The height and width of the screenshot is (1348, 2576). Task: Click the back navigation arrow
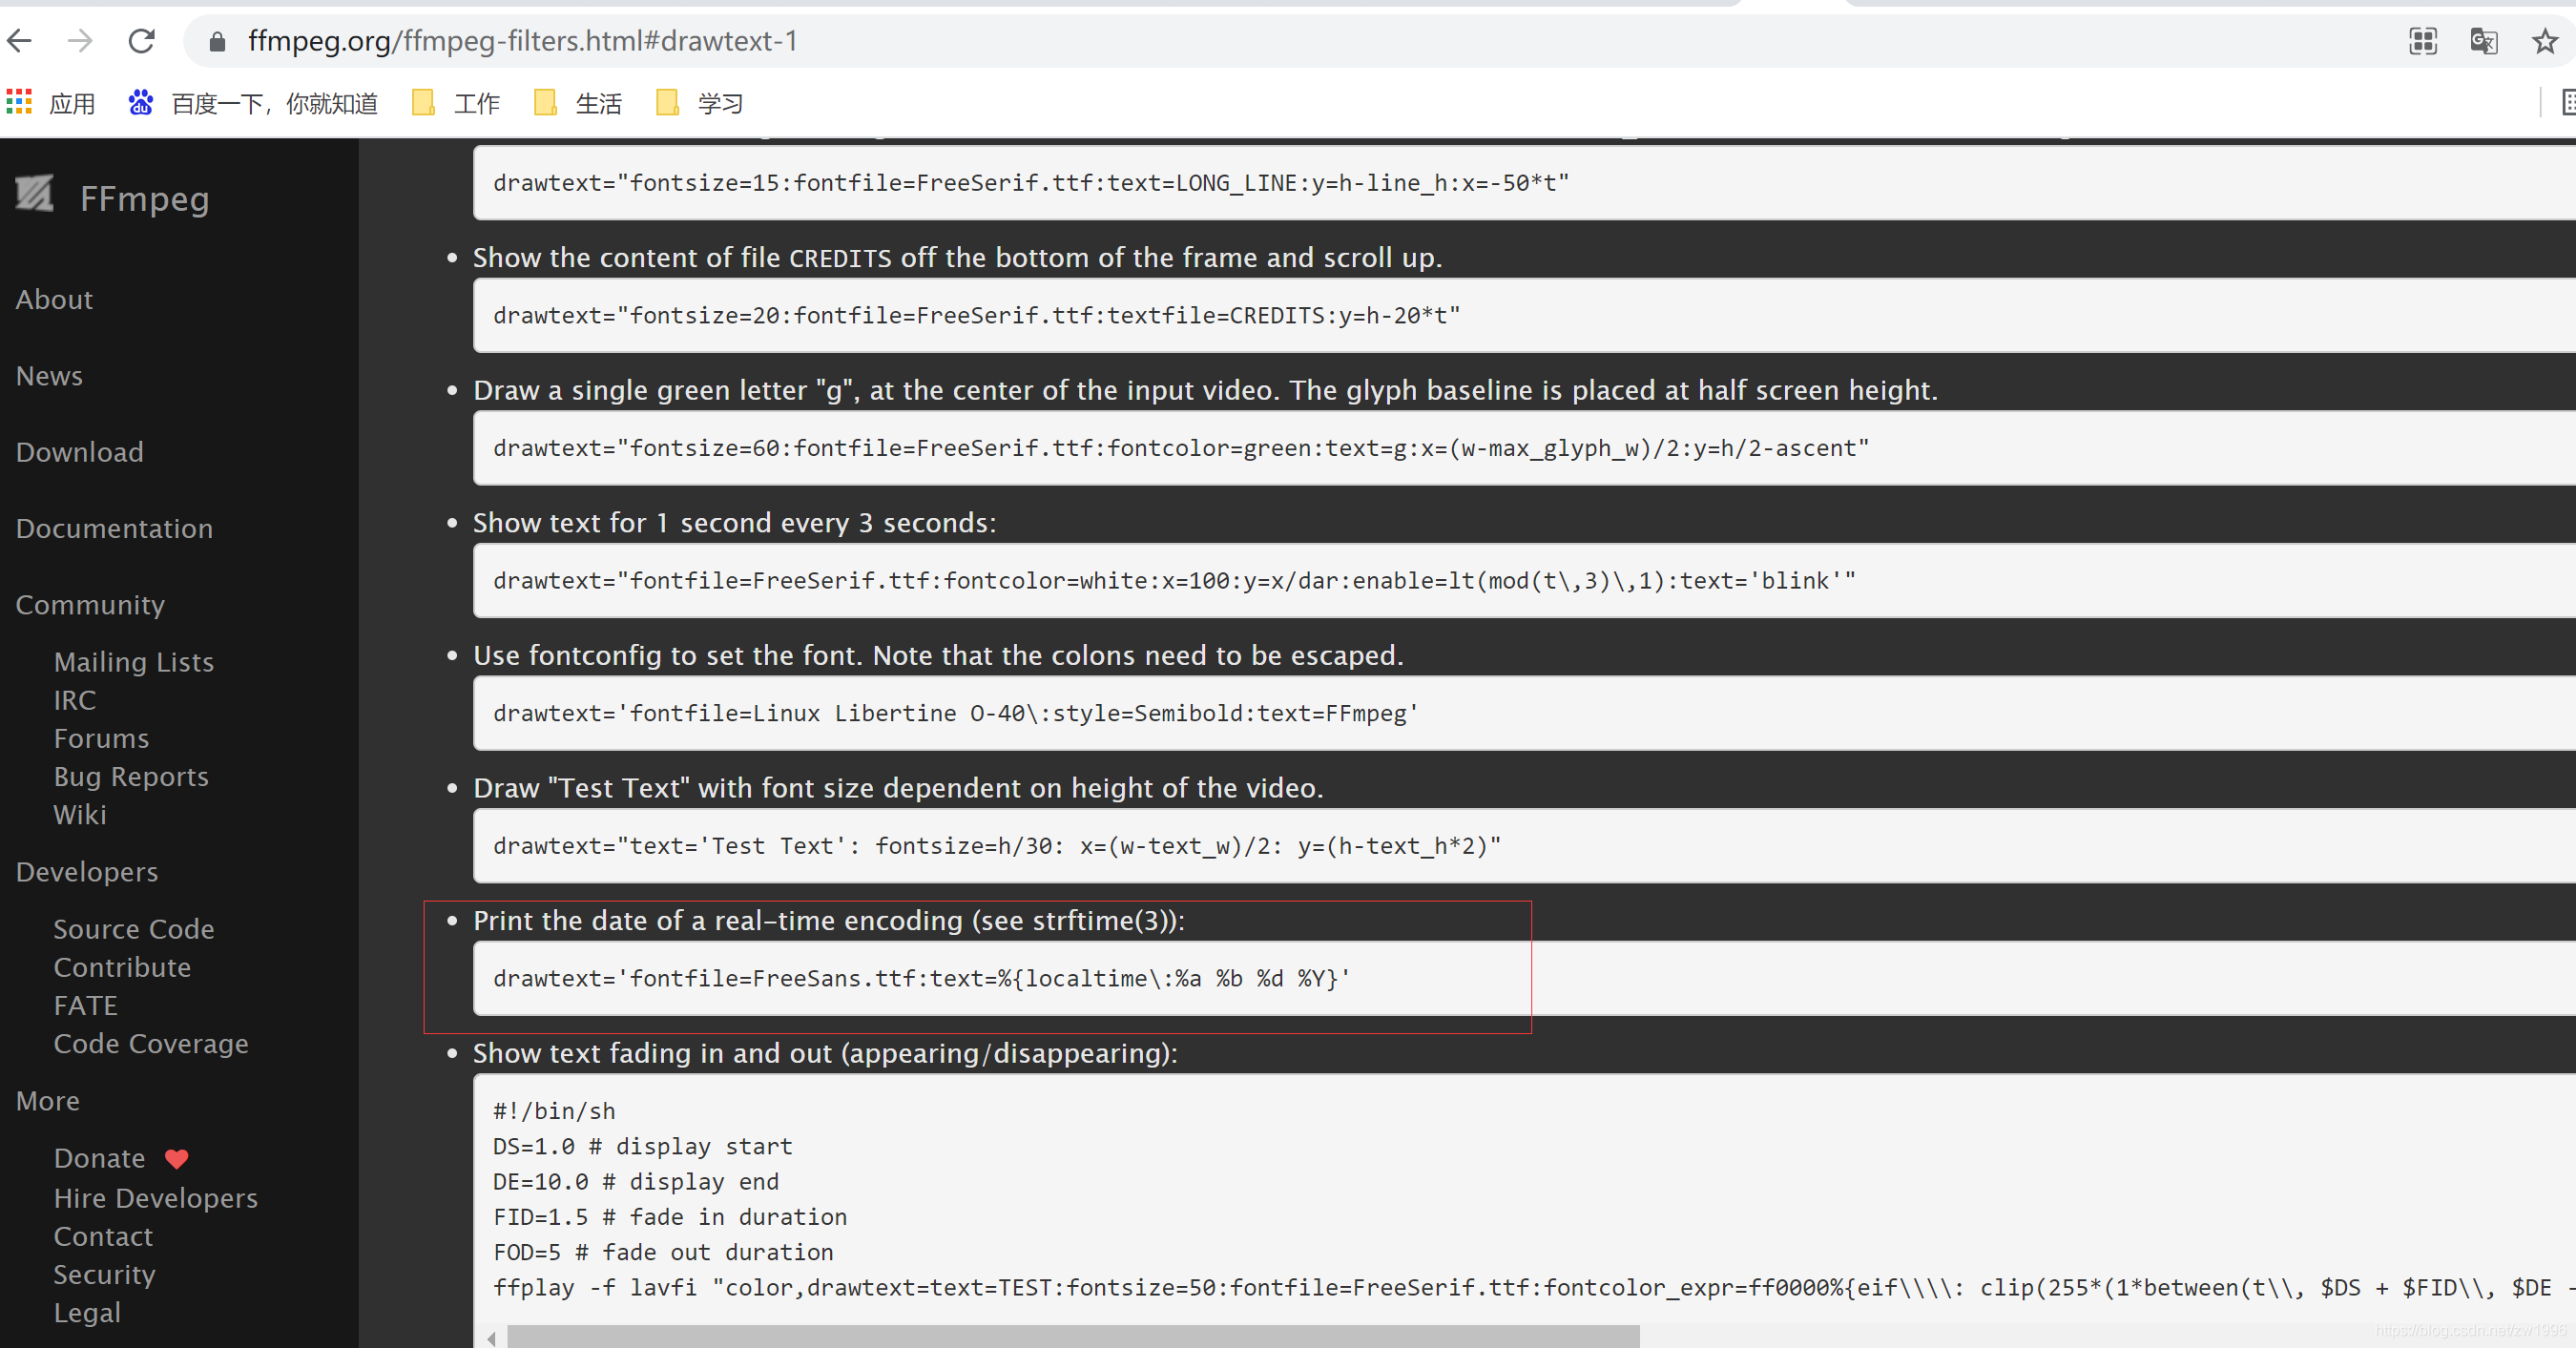pos(32,39)
